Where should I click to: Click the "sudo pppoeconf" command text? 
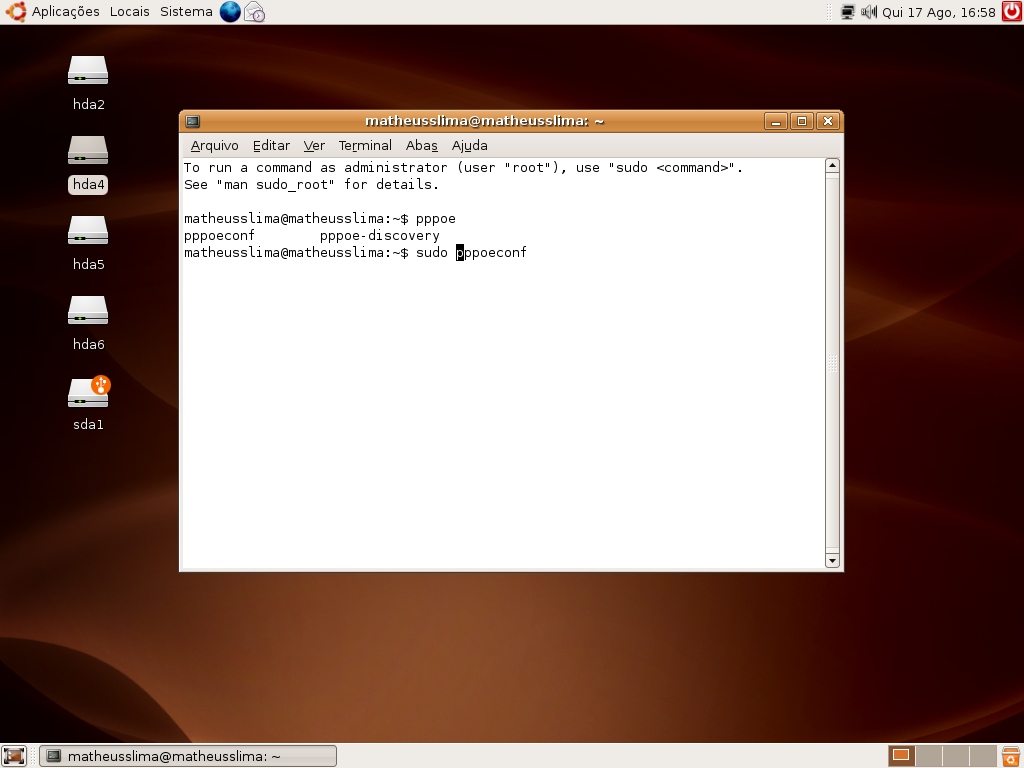point(471,253)
